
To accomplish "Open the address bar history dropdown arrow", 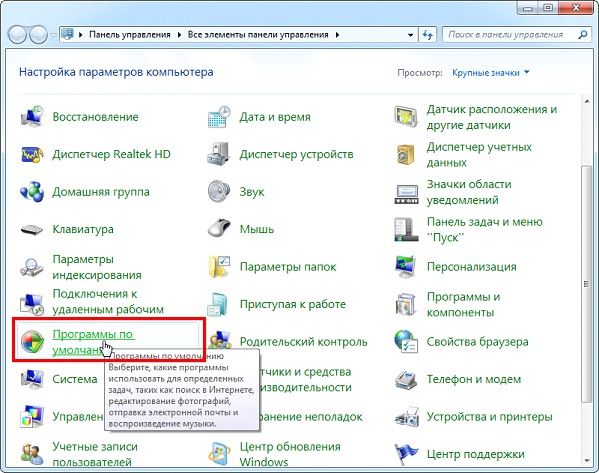I will click(410, 35).
